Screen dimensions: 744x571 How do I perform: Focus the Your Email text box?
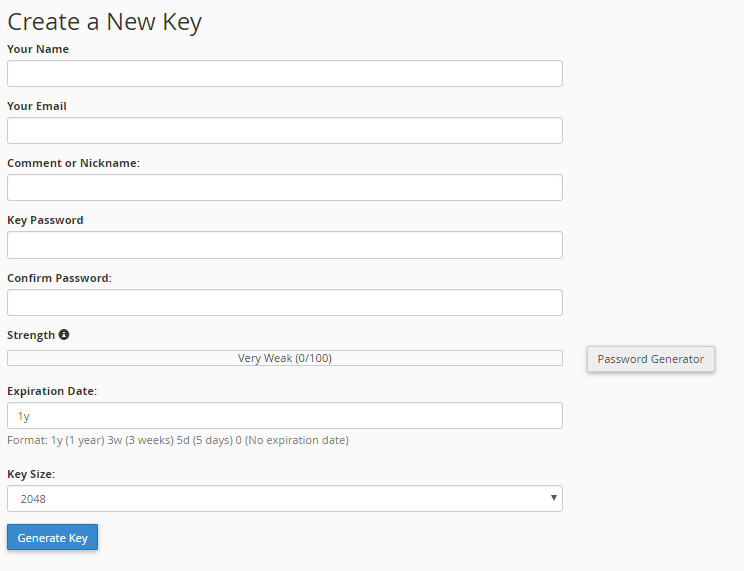285,131
